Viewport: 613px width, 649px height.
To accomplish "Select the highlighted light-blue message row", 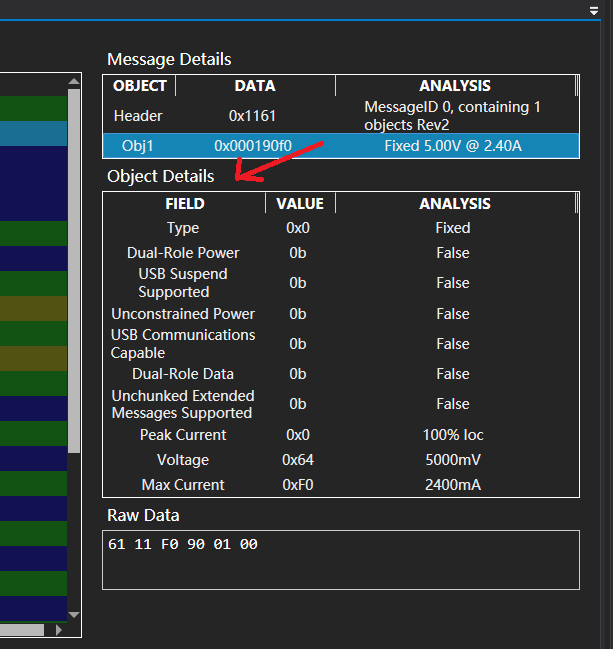I will [x=34, y=133].
